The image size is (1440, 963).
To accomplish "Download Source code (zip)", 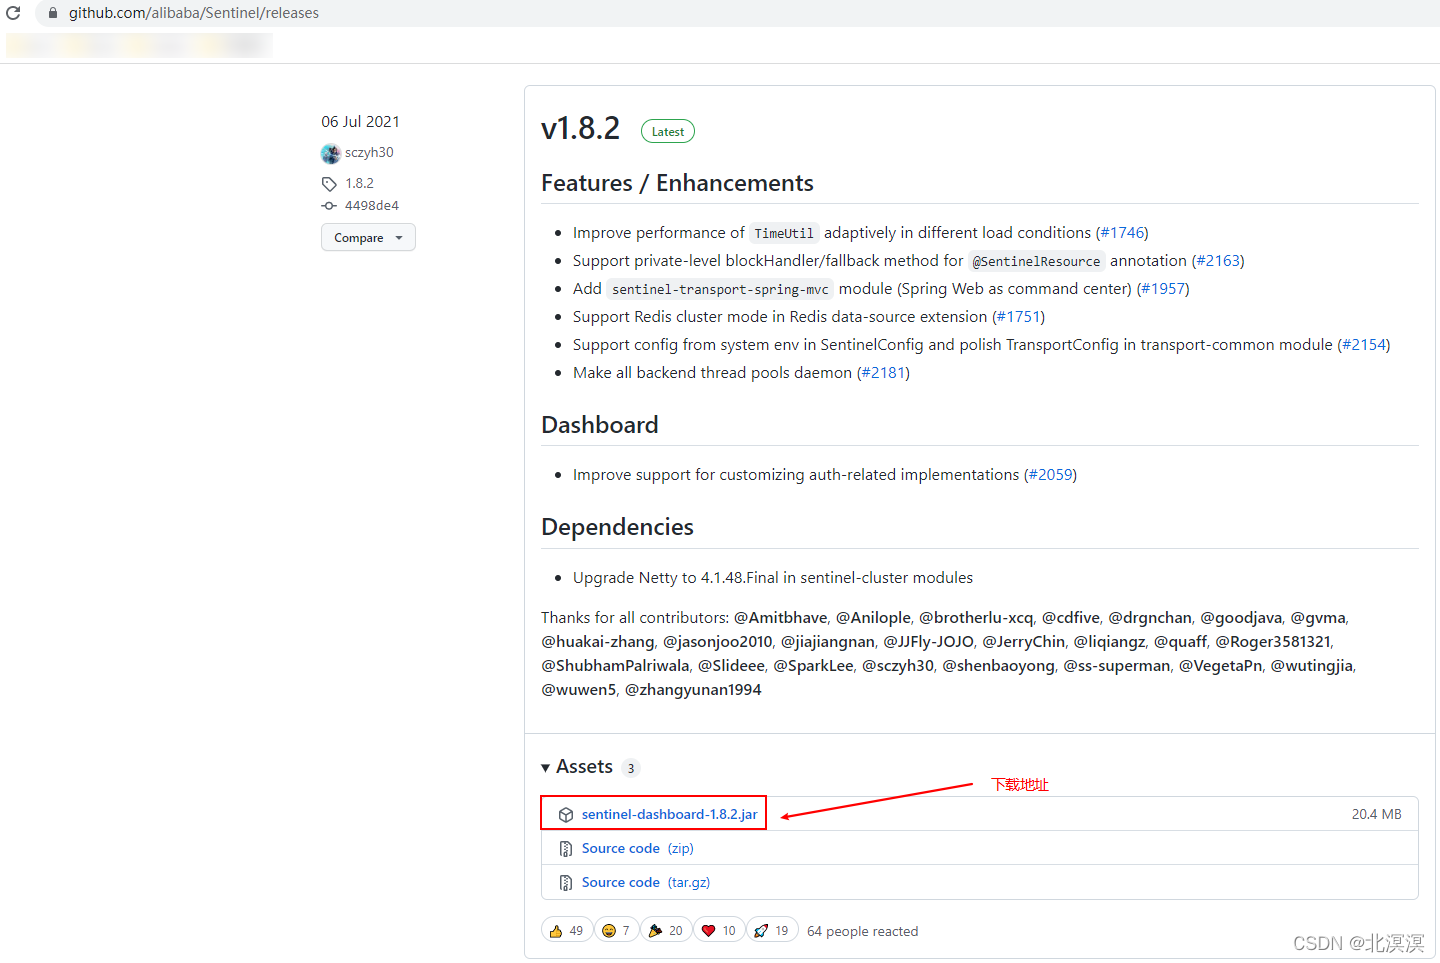I will tap(638, 849).
